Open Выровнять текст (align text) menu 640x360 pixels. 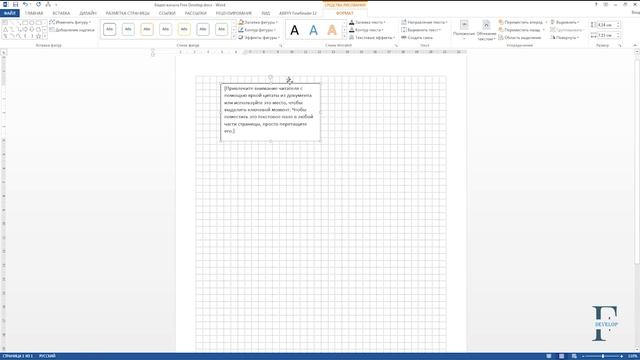[421, 30]
